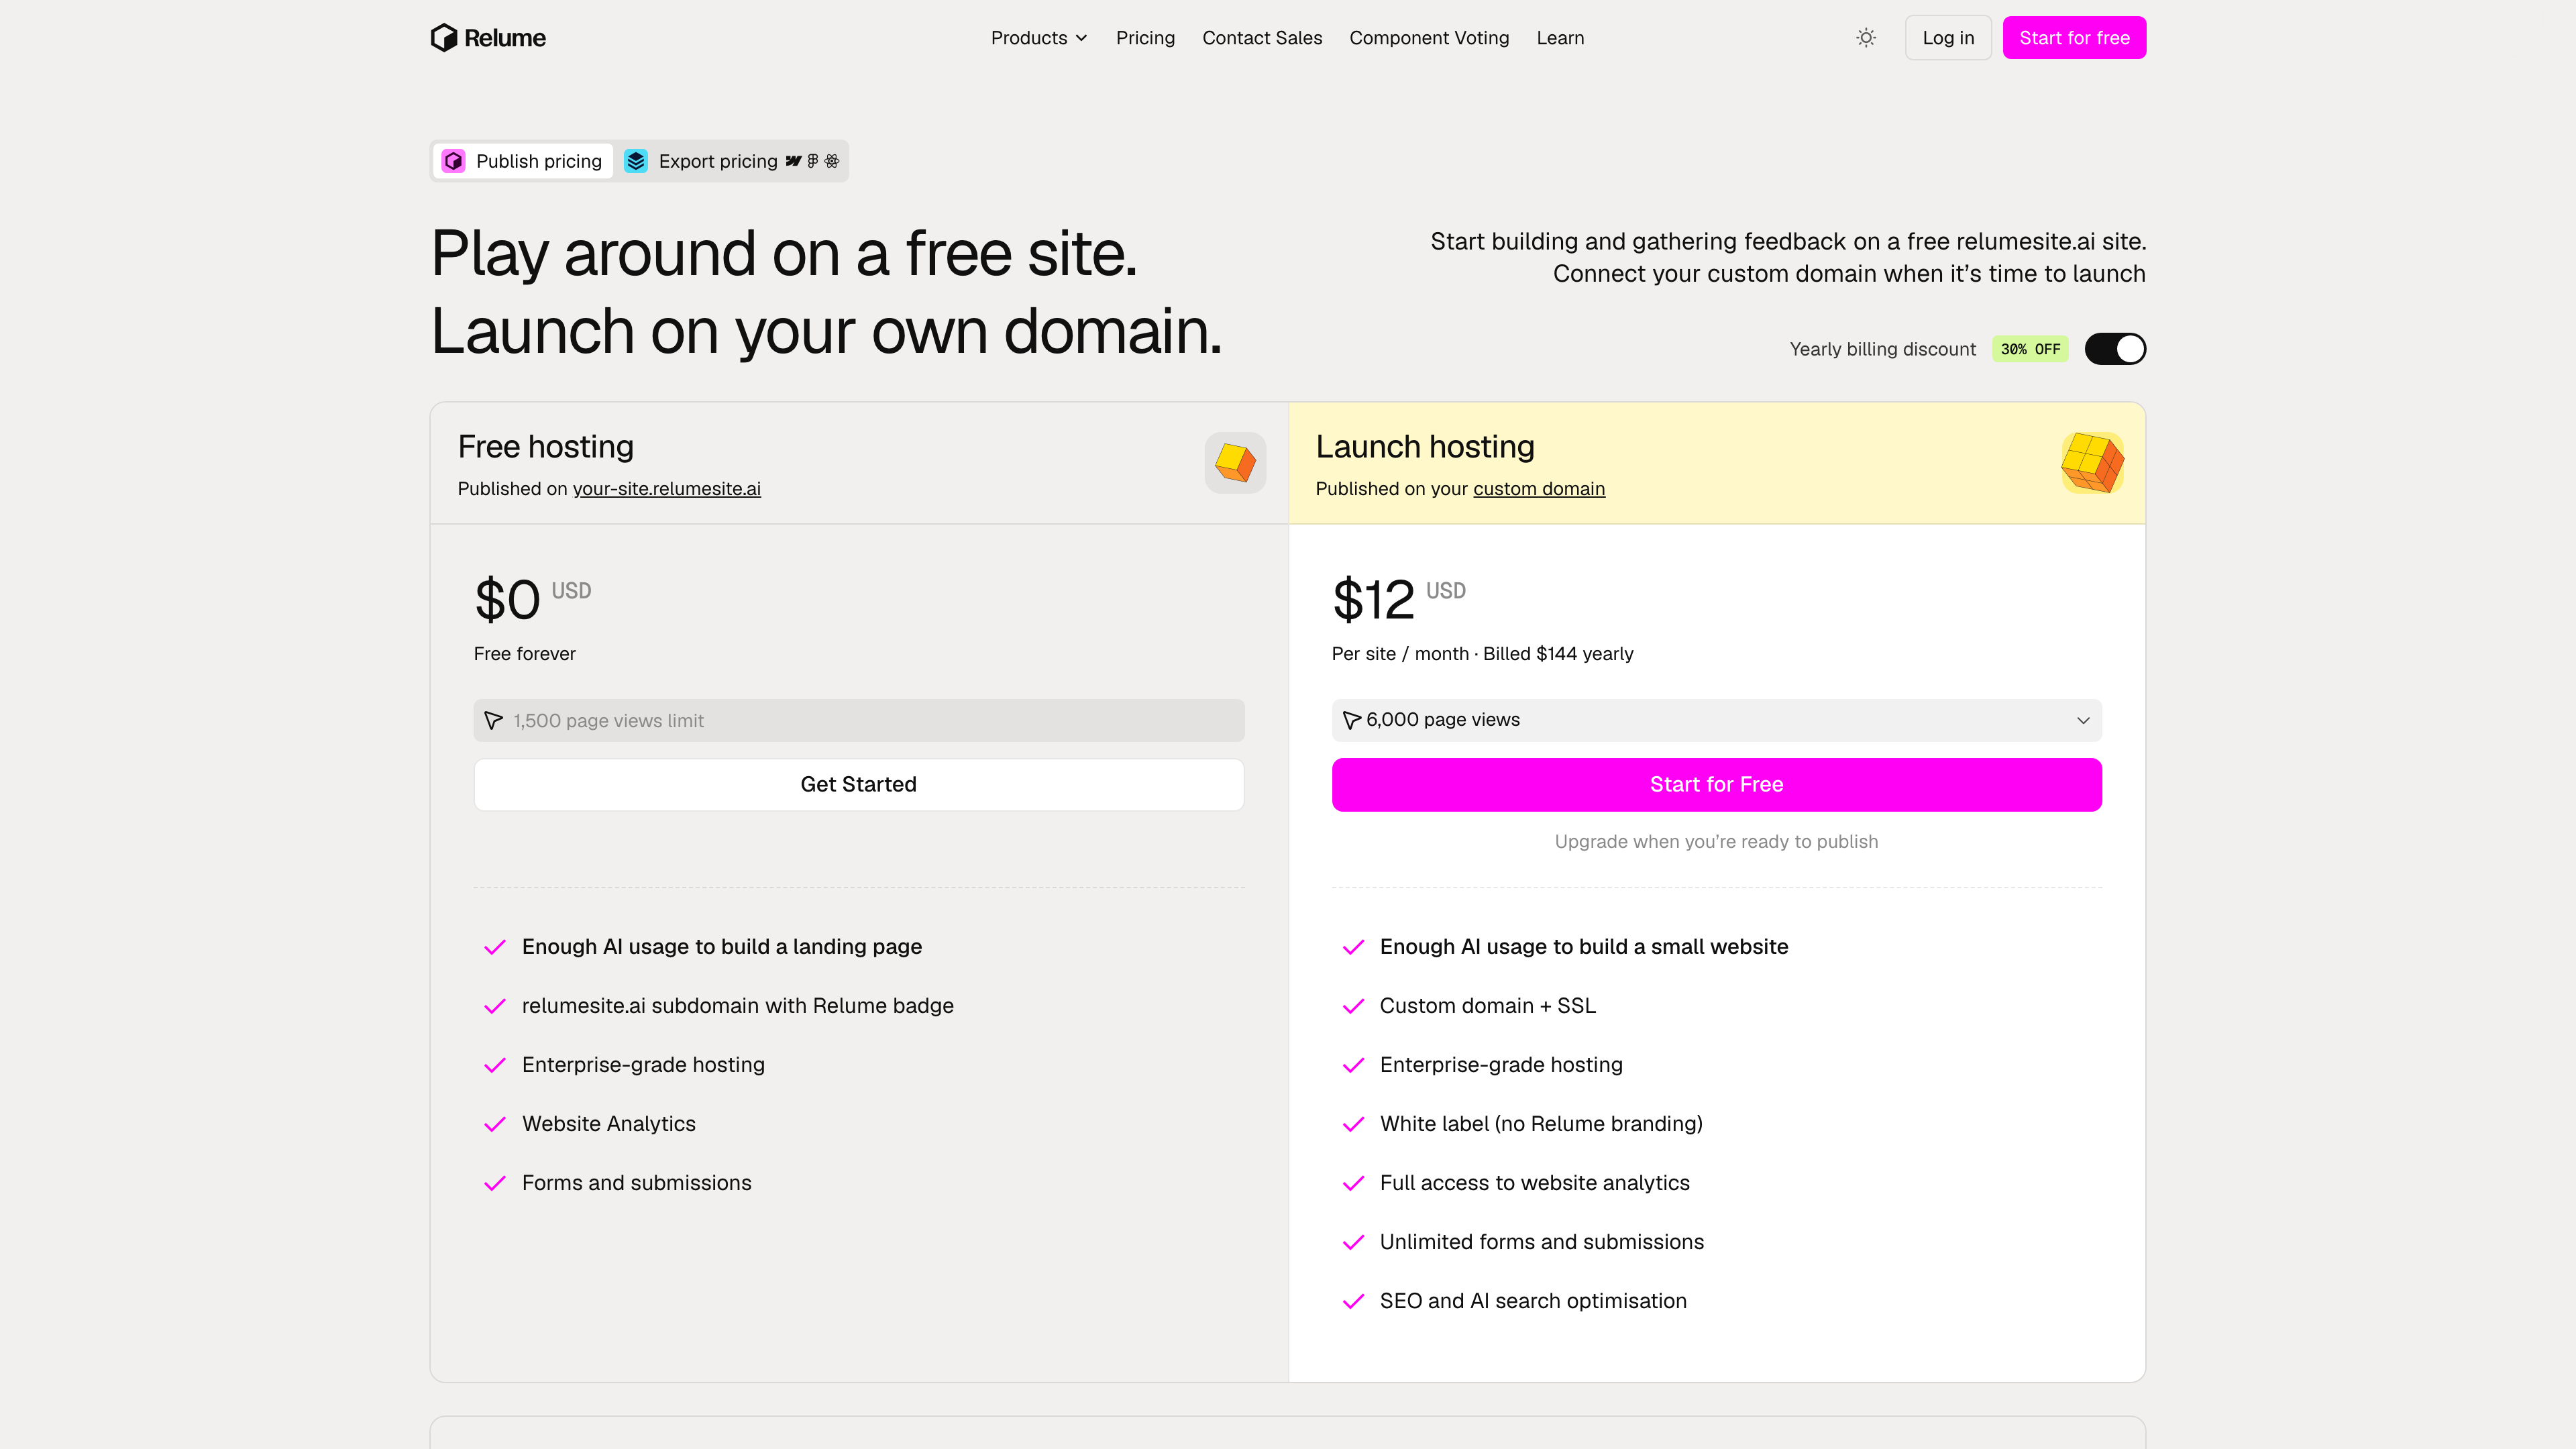Click checkmark beside relumesite.ai subdomain feature

(495, 1006)
